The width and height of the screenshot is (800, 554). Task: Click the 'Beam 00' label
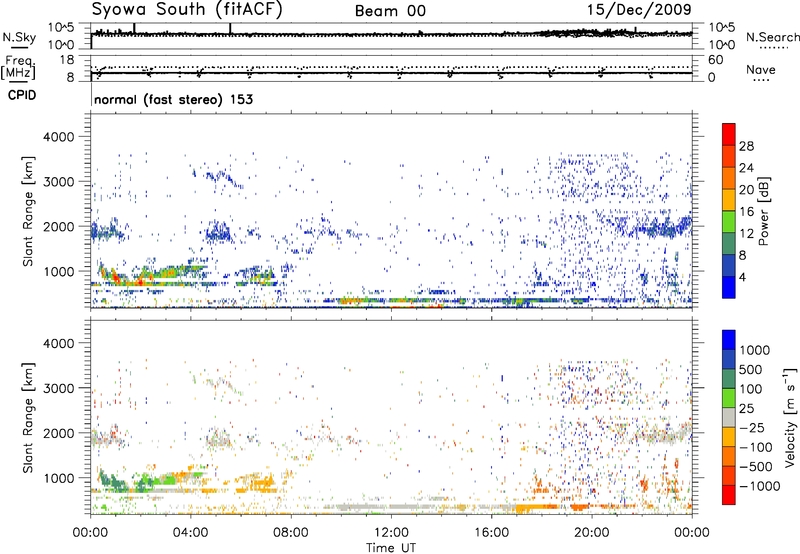point(390,11)
